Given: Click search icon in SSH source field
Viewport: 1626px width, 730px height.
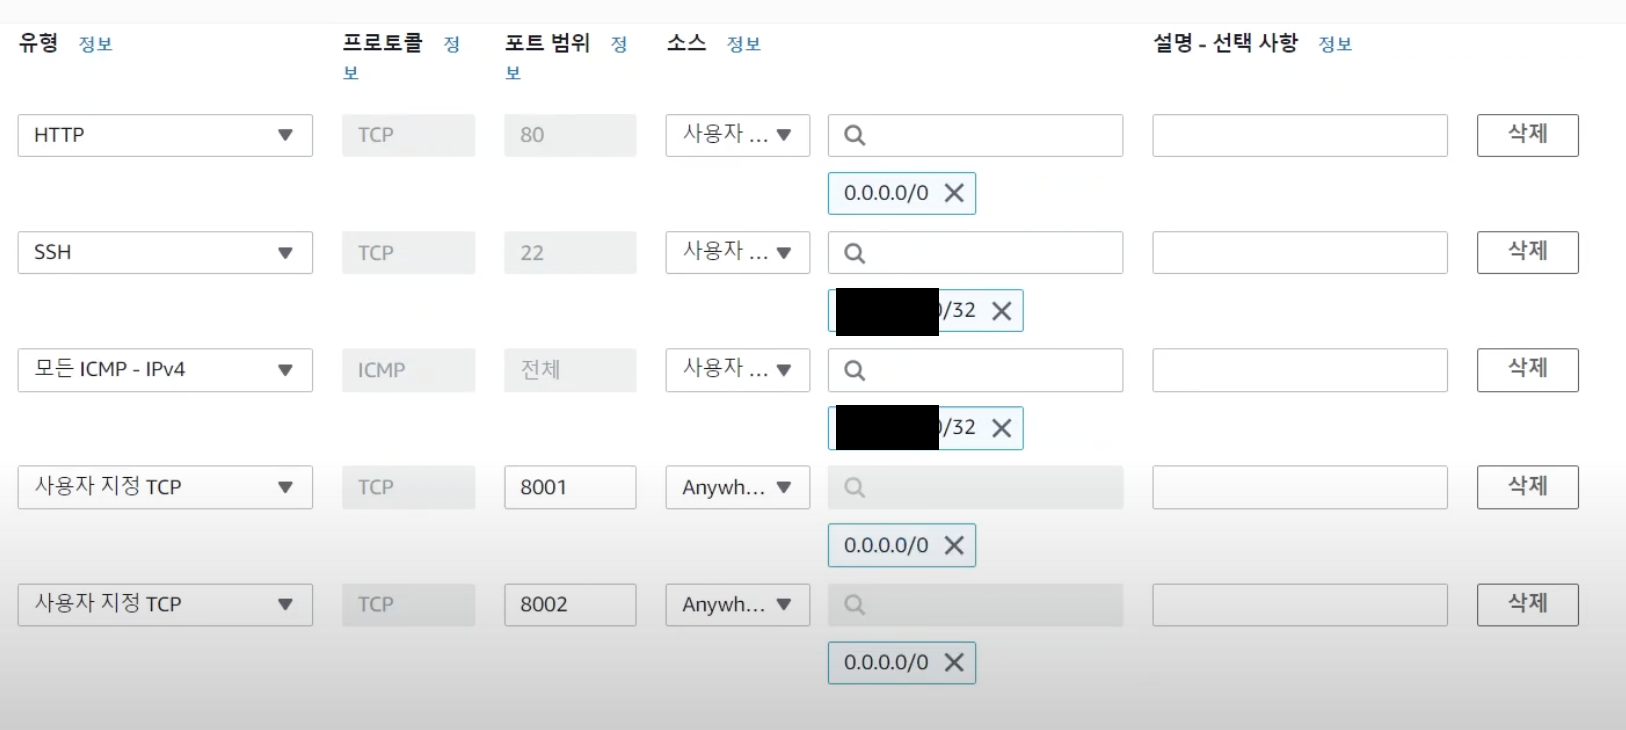Looking at the screenshot, I should tap(855, 253).
